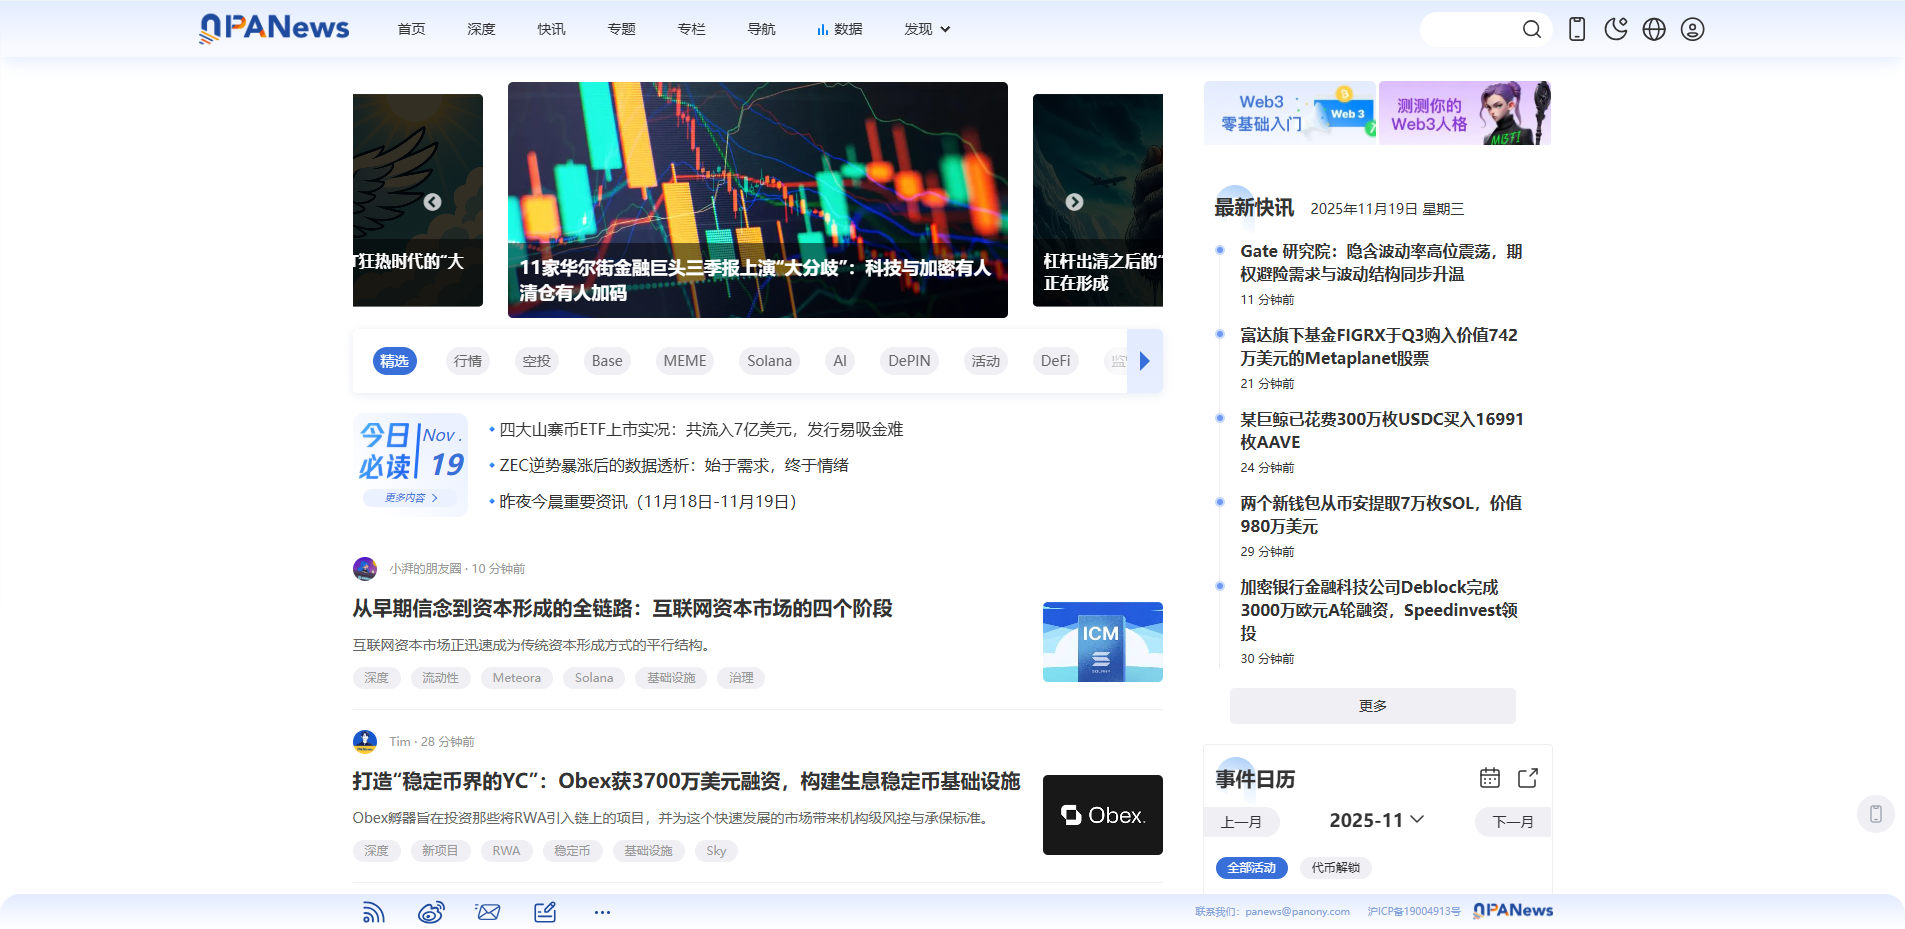
Task: Expand more category tags with right arrow
Action: click(x=1145, y=361)
